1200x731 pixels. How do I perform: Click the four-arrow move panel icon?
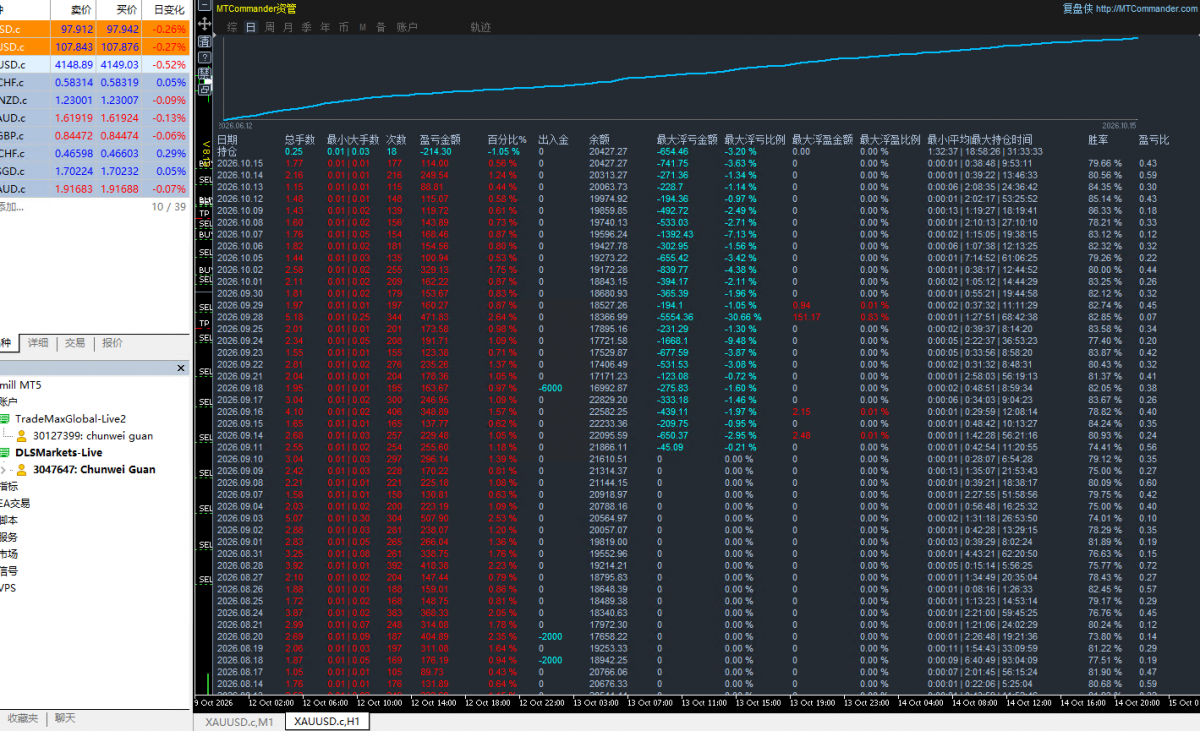click(x=204, y=24)
